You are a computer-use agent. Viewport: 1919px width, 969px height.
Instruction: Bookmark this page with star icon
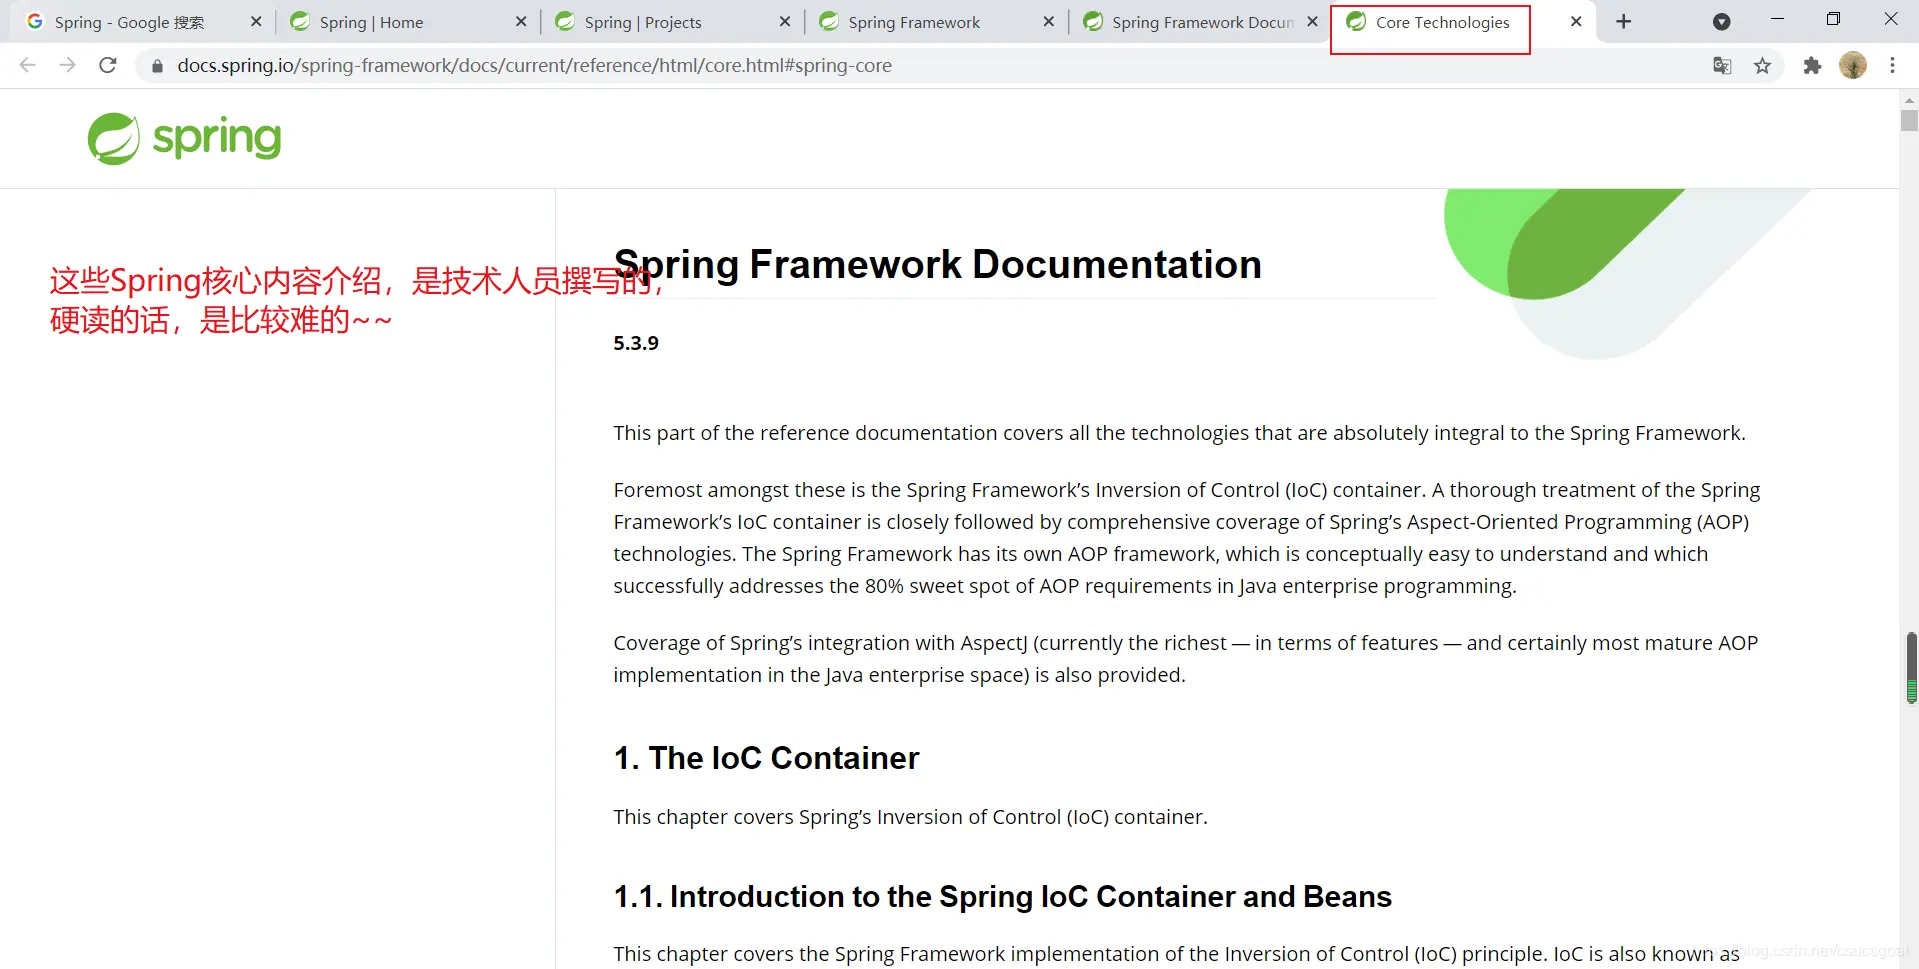[1762, 66]
